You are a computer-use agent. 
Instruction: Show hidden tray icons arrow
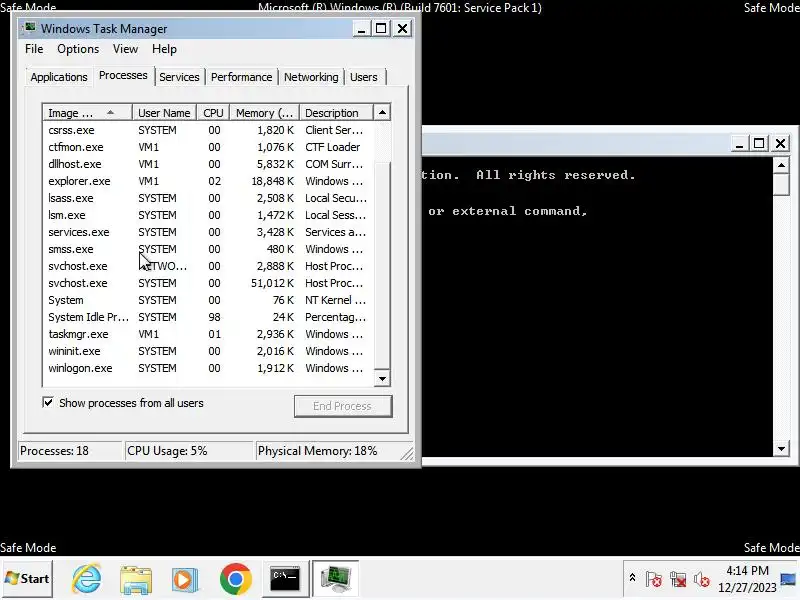point(632,578)
